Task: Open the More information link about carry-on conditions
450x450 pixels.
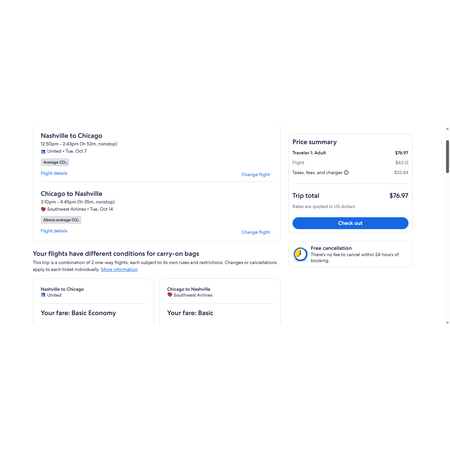Action: 119,269
